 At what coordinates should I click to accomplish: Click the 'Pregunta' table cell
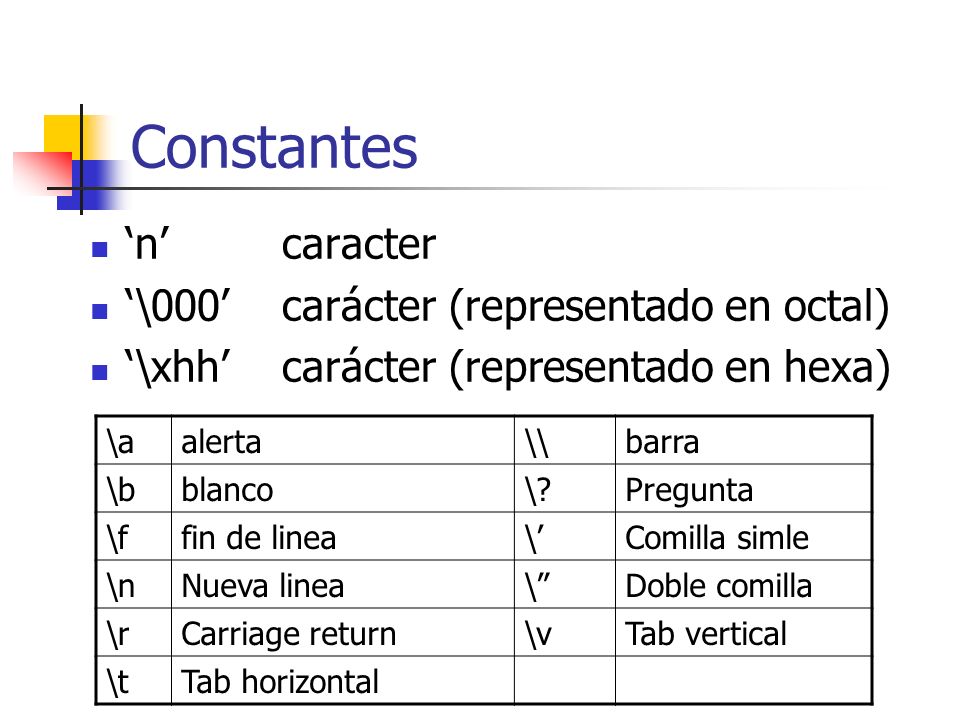coord(743,489)
